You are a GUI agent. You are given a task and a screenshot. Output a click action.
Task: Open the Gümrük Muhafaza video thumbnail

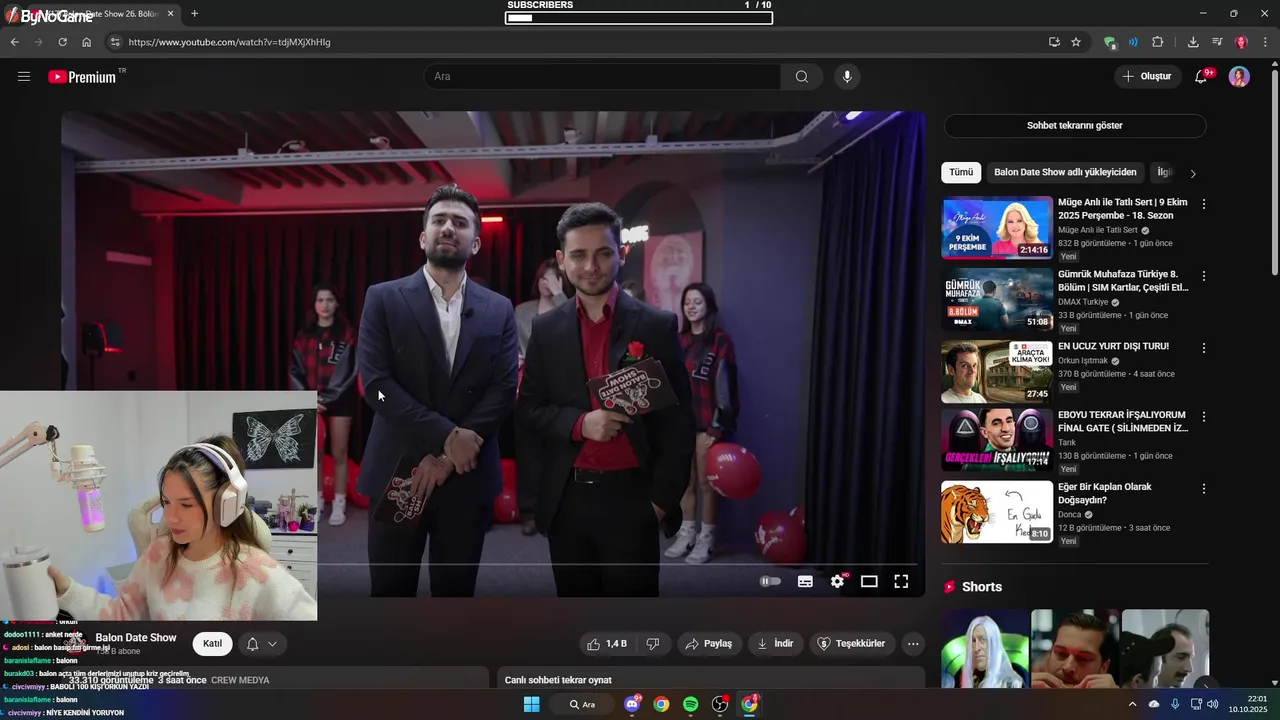click(x=997, y=299)
